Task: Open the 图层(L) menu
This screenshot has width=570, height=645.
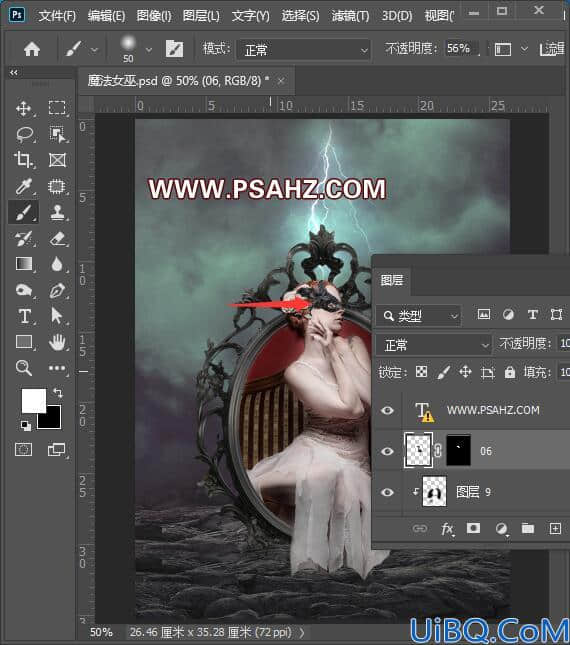Action: click(x=201, y=16)
